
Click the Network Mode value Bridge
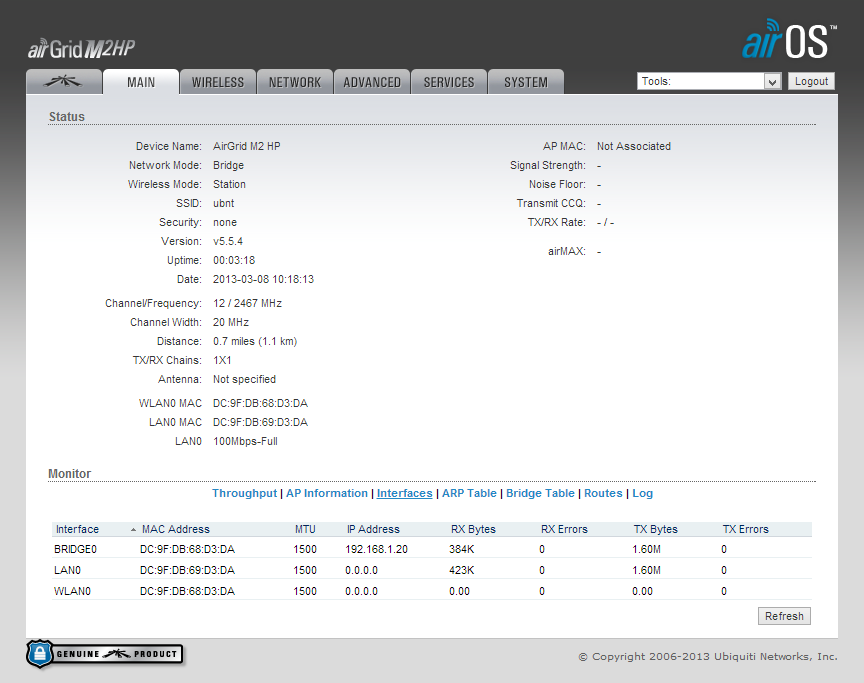(228, 165)
